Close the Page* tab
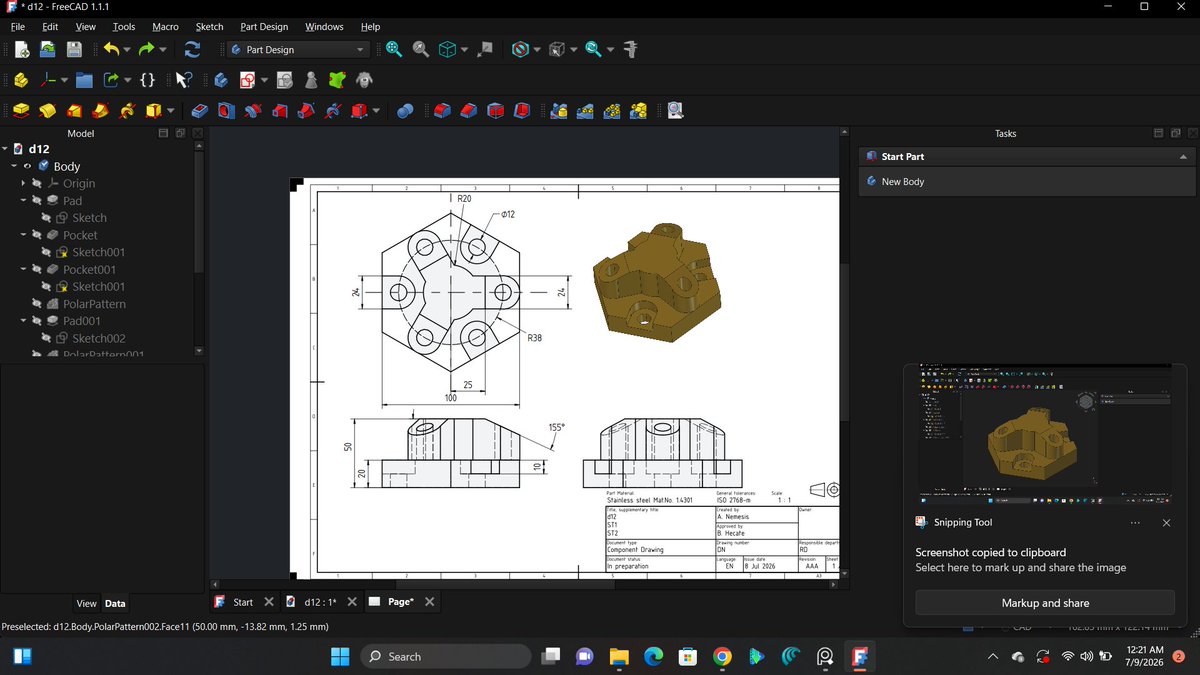 tap(429, 602)
